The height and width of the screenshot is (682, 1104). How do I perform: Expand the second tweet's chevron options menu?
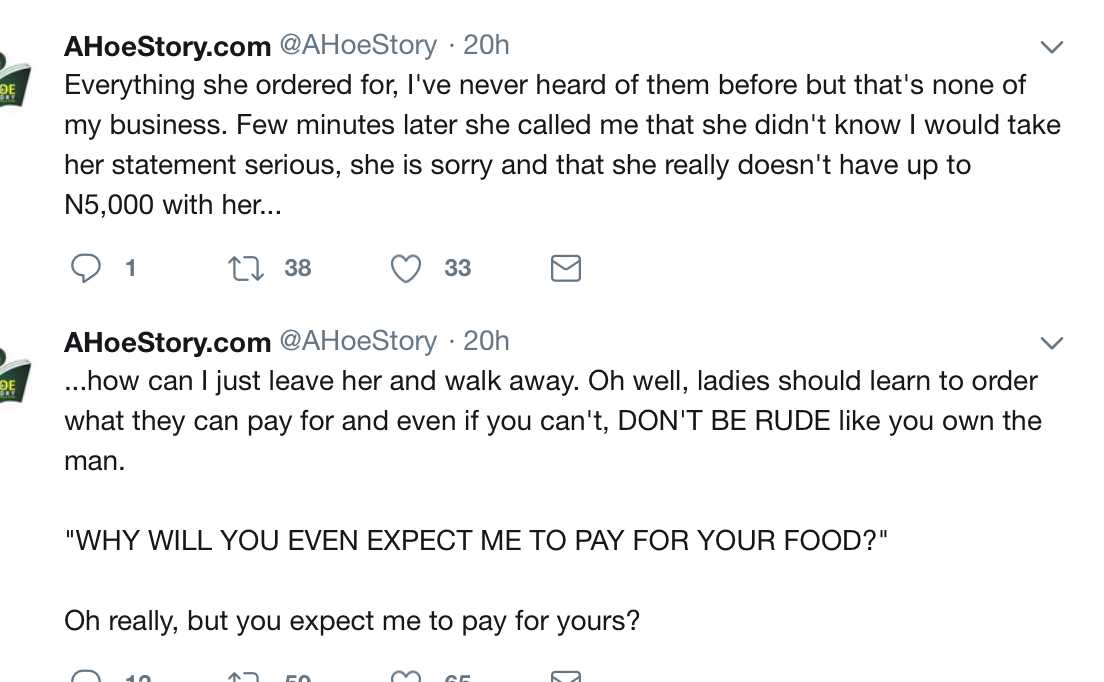point(1051,343)
